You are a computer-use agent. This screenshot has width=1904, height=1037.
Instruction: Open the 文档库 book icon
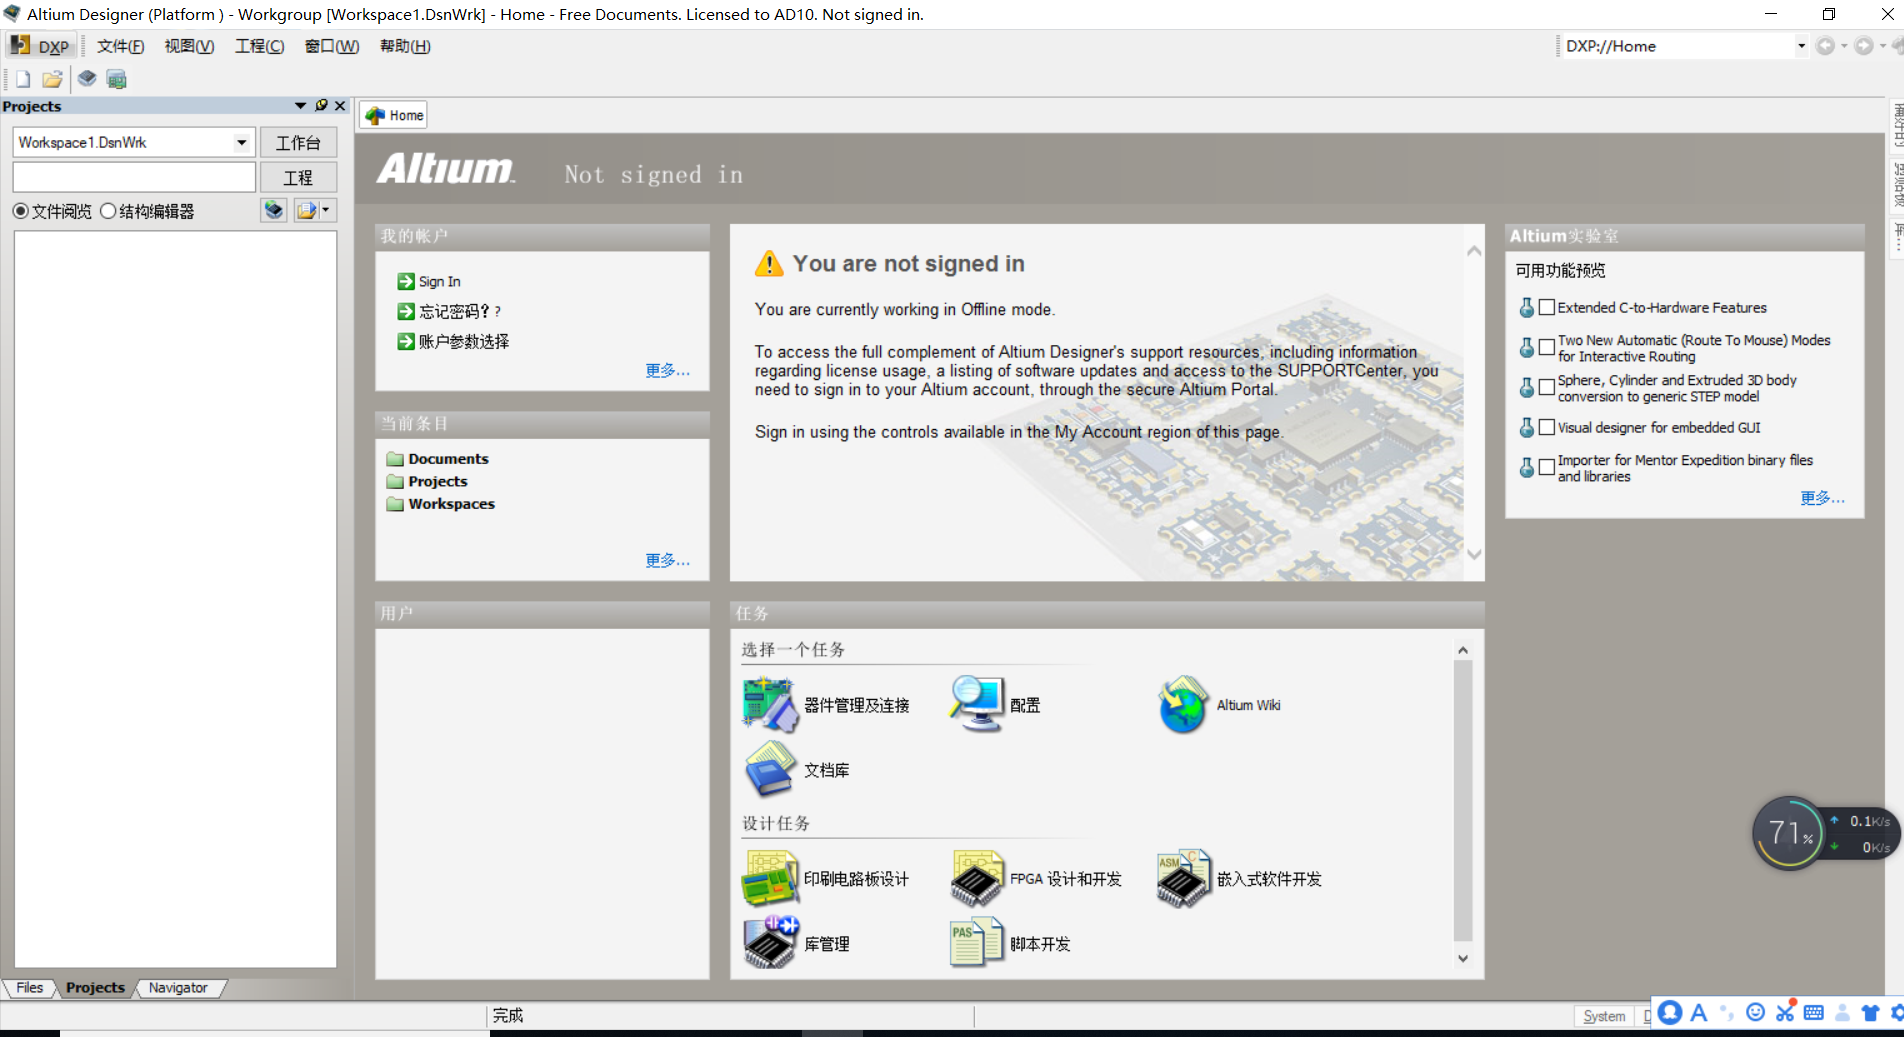(x=770, y=769)
